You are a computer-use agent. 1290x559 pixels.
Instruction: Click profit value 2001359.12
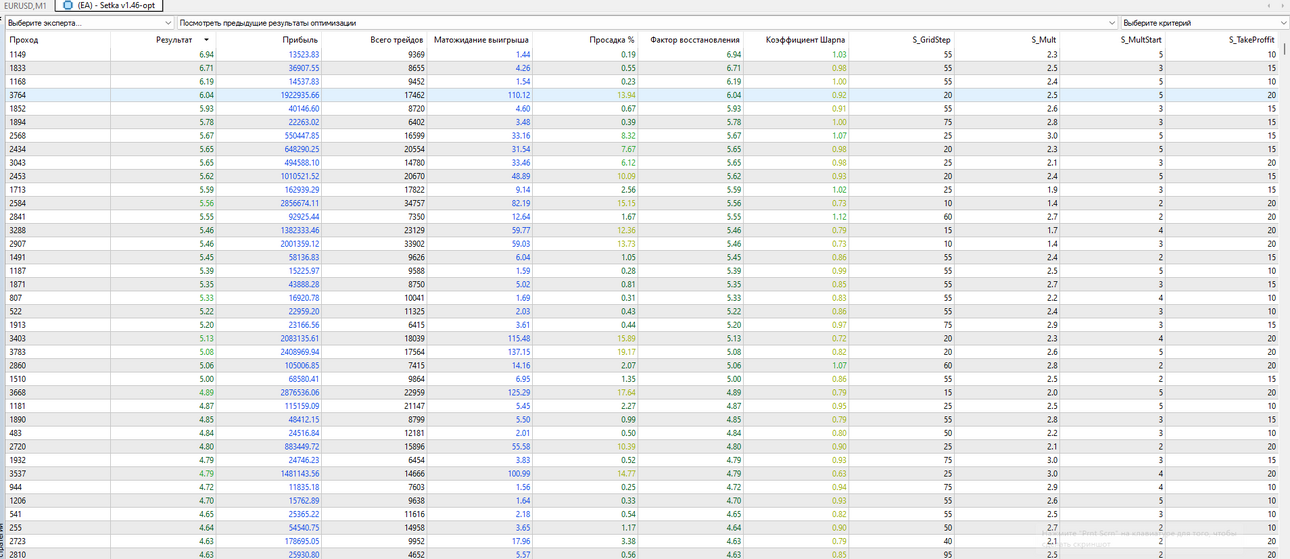coord(298,243)
